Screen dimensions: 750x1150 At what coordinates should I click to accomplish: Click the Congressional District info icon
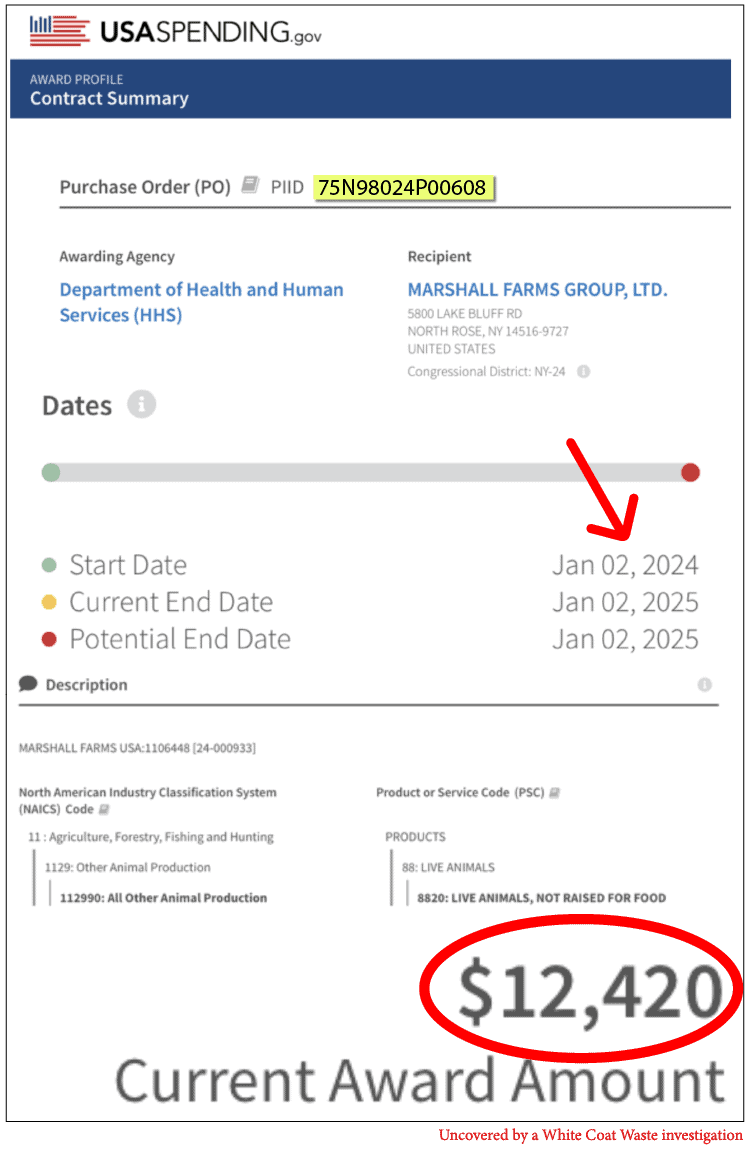(584, 371)
